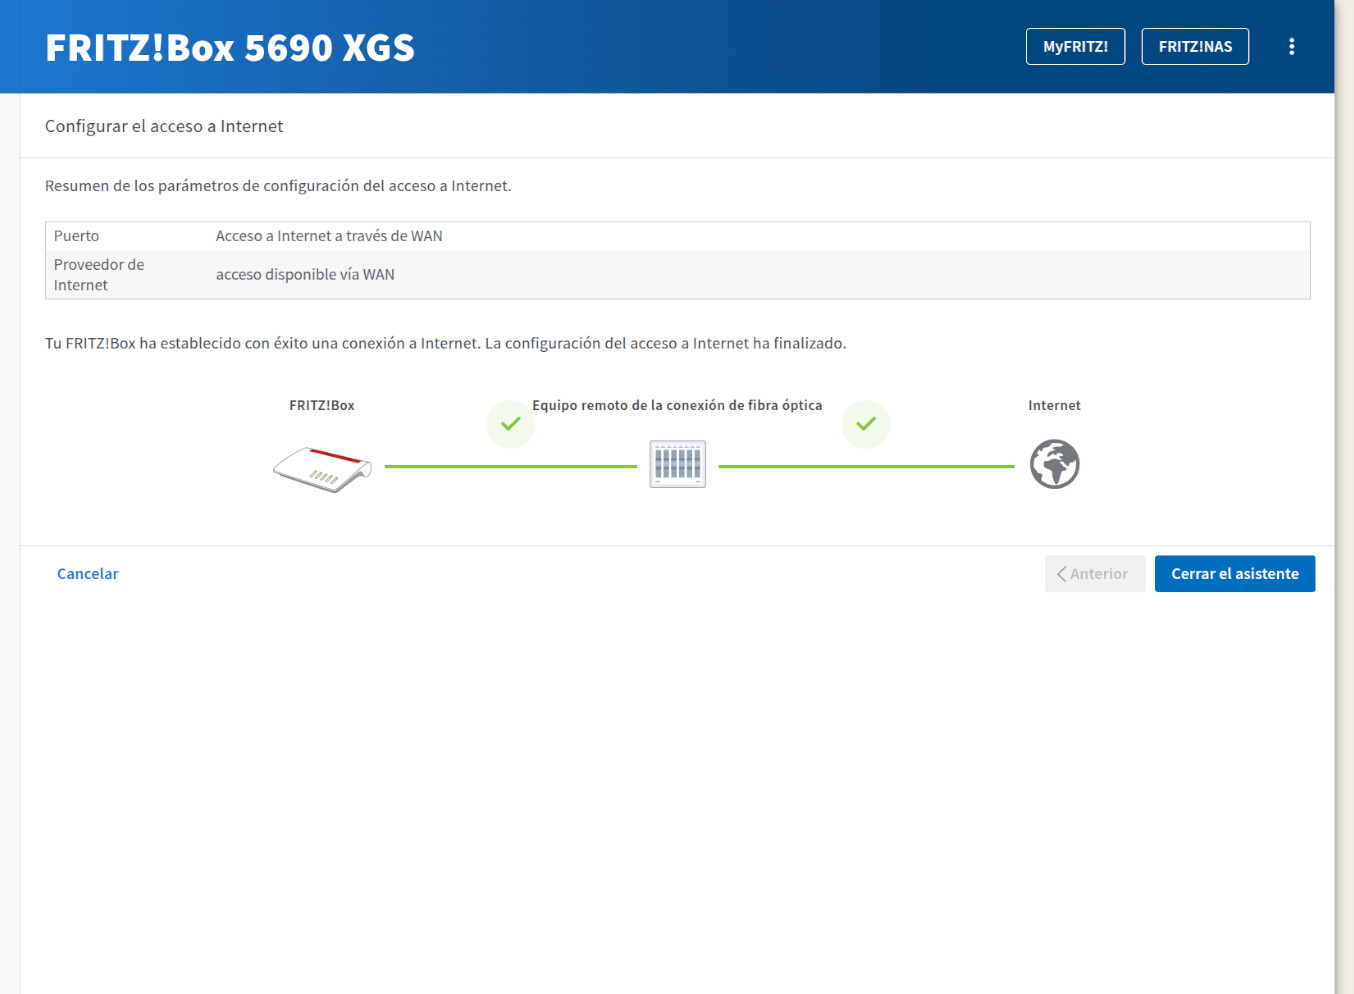Screen dimensions: 1354x994
Task: Click 'acceso disponible vía WAN' value
Action: pos(305,275)
